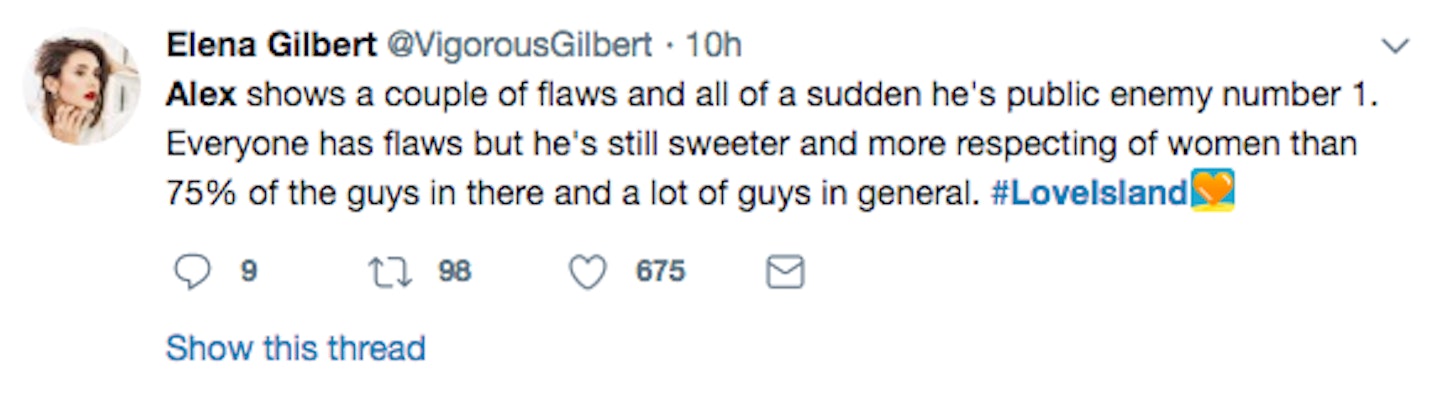Click the like count 675
Image resolution: width=1440 pixels, height=395 pixels.
(x=661, y=272)
